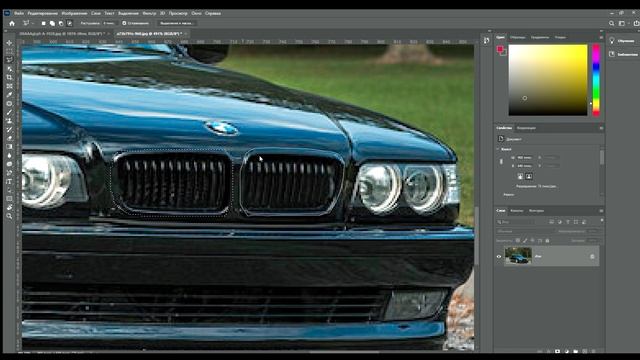The width and height of the screenshot is (640, 360).
Task: Select the Lasso tool in toolbar
Action: [9, 60]
